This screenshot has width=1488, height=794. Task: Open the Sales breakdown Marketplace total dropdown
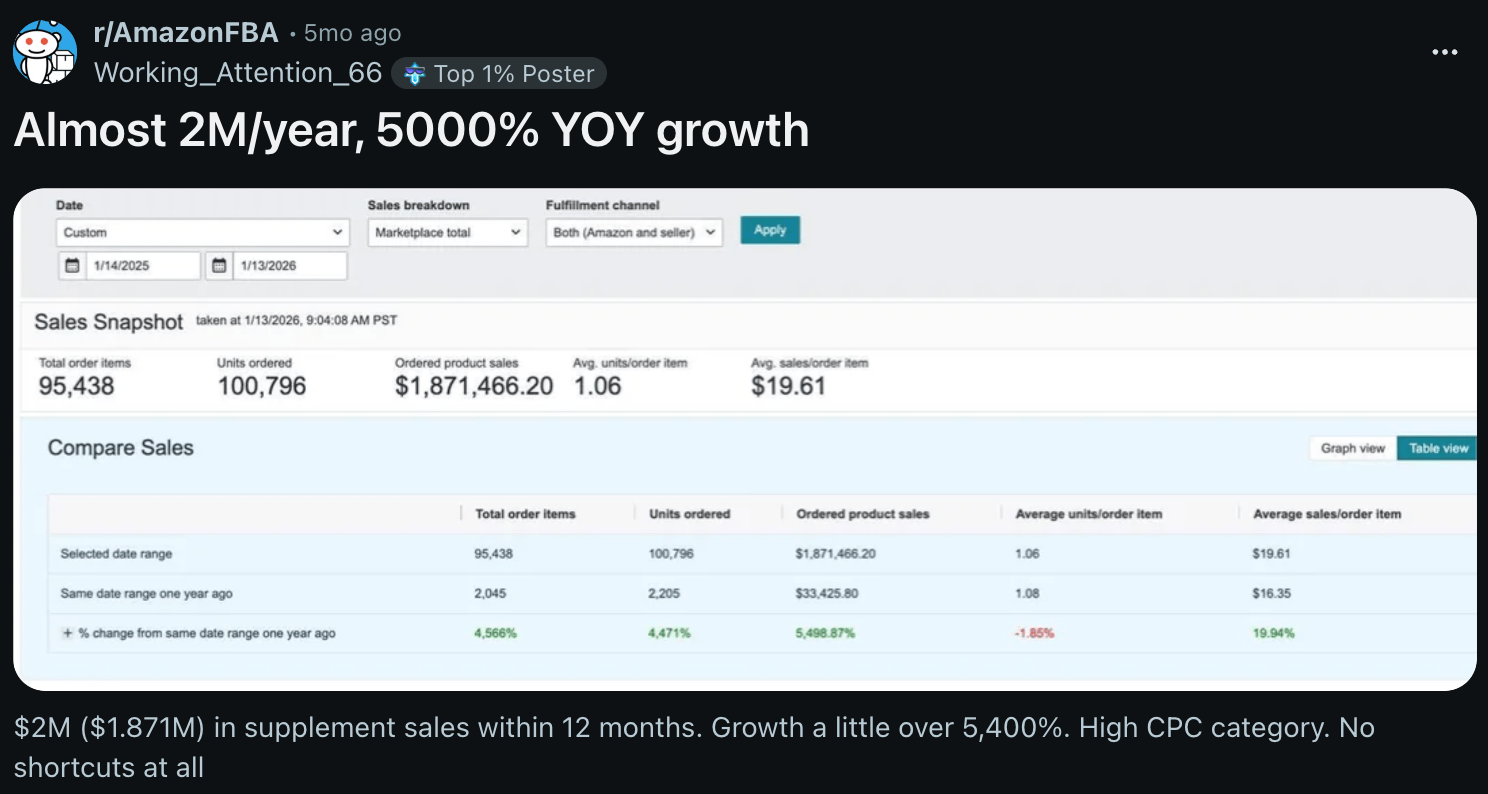pyautogui.click(x=447, y=232)
